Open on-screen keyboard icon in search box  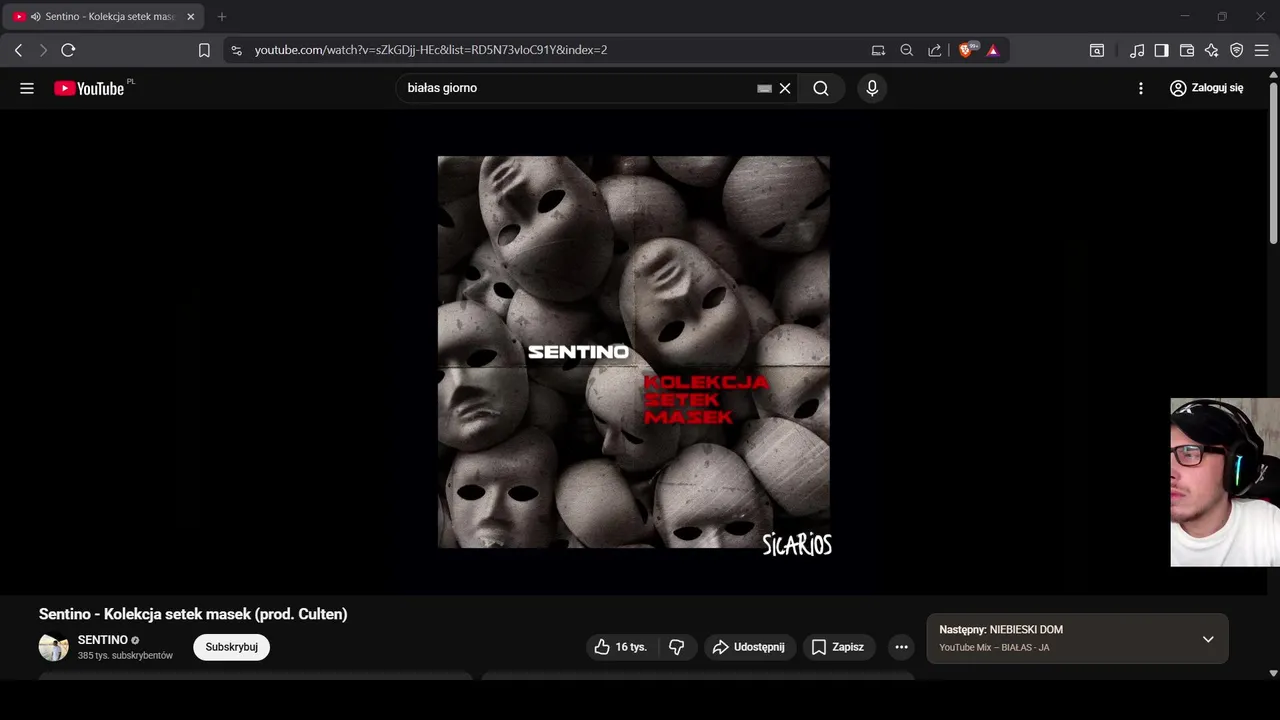pyautogui.click(x=764, y=88)
